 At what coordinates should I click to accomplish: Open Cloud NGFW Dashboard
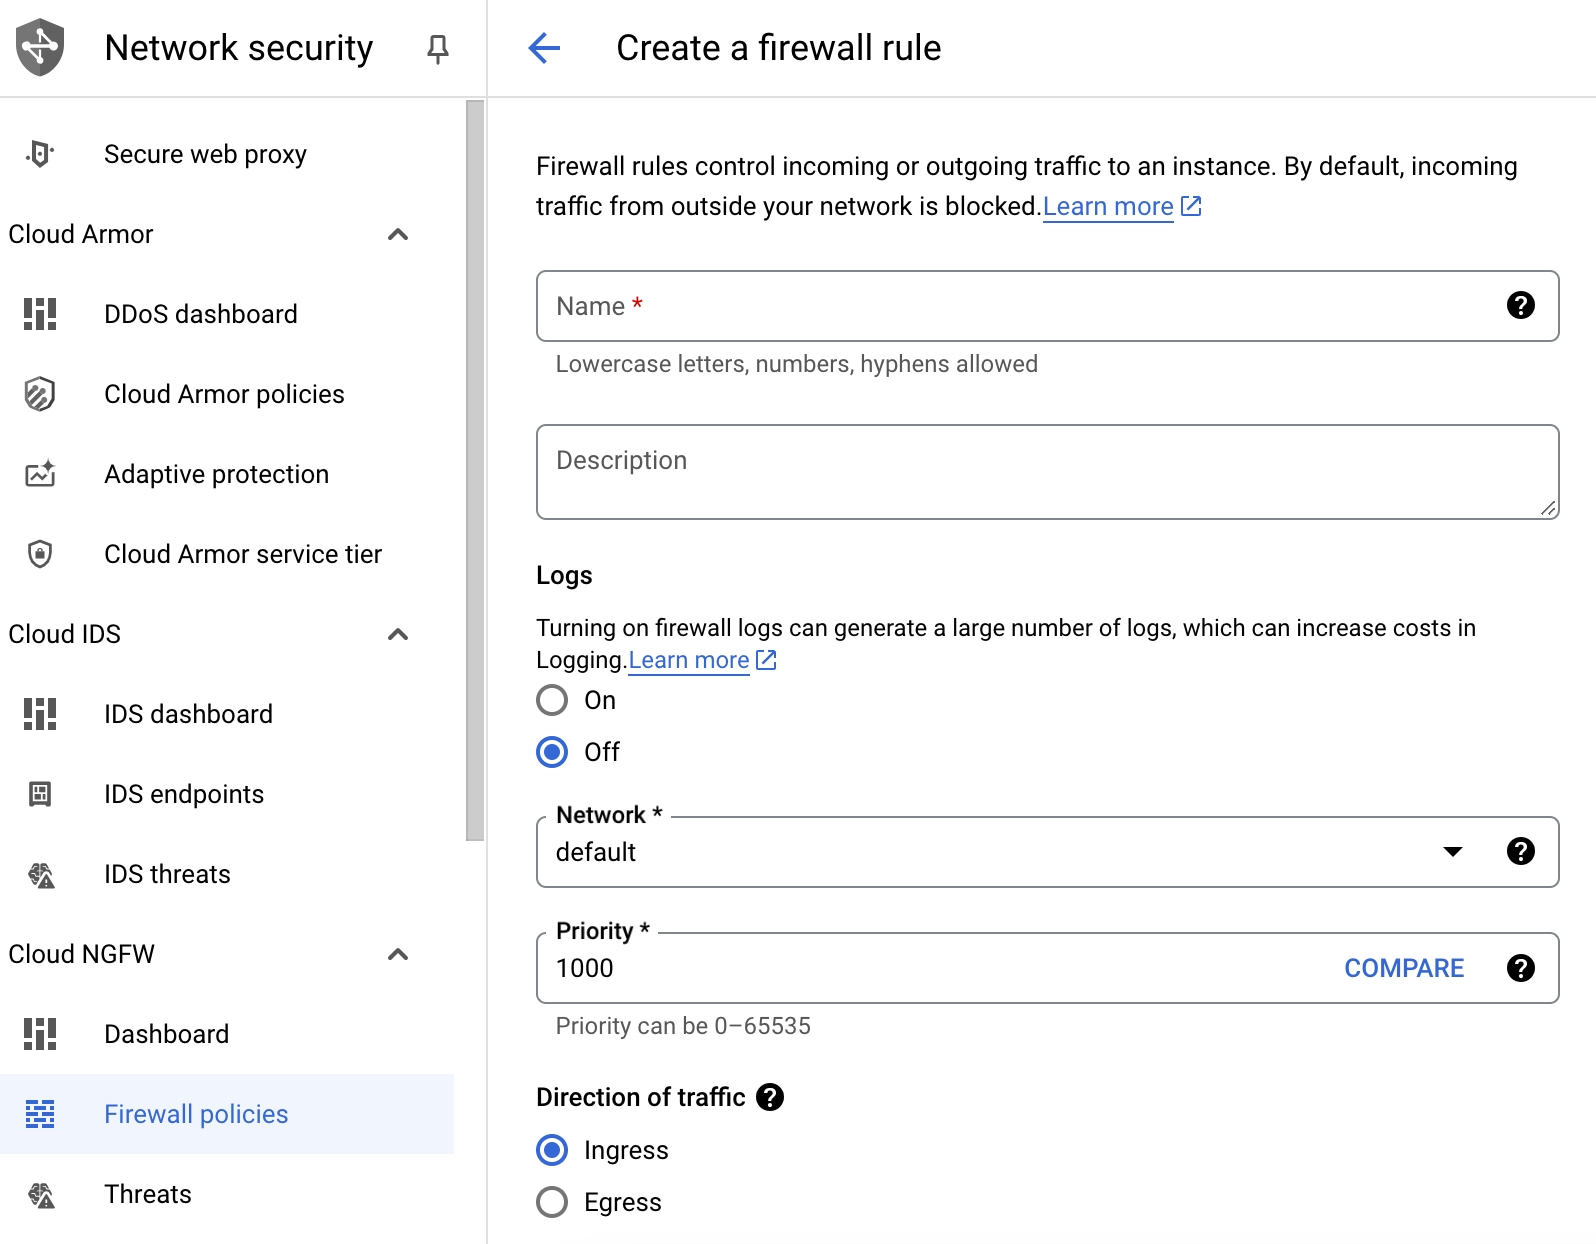[x=166, y=1034]
